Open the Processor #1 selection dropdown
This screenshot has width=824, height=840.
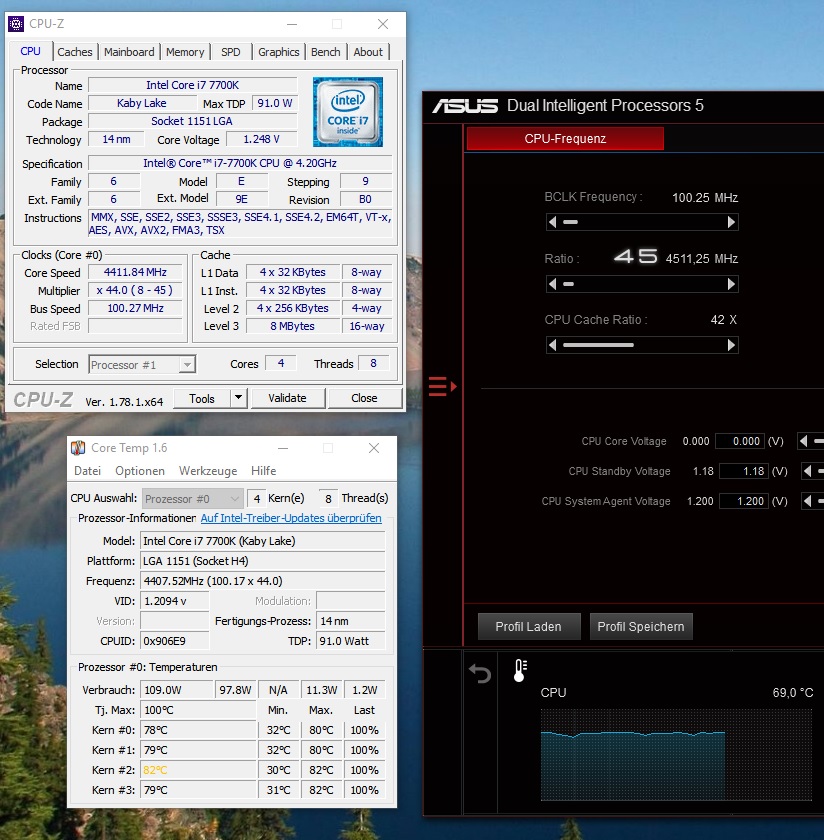(x=142, y=365)
